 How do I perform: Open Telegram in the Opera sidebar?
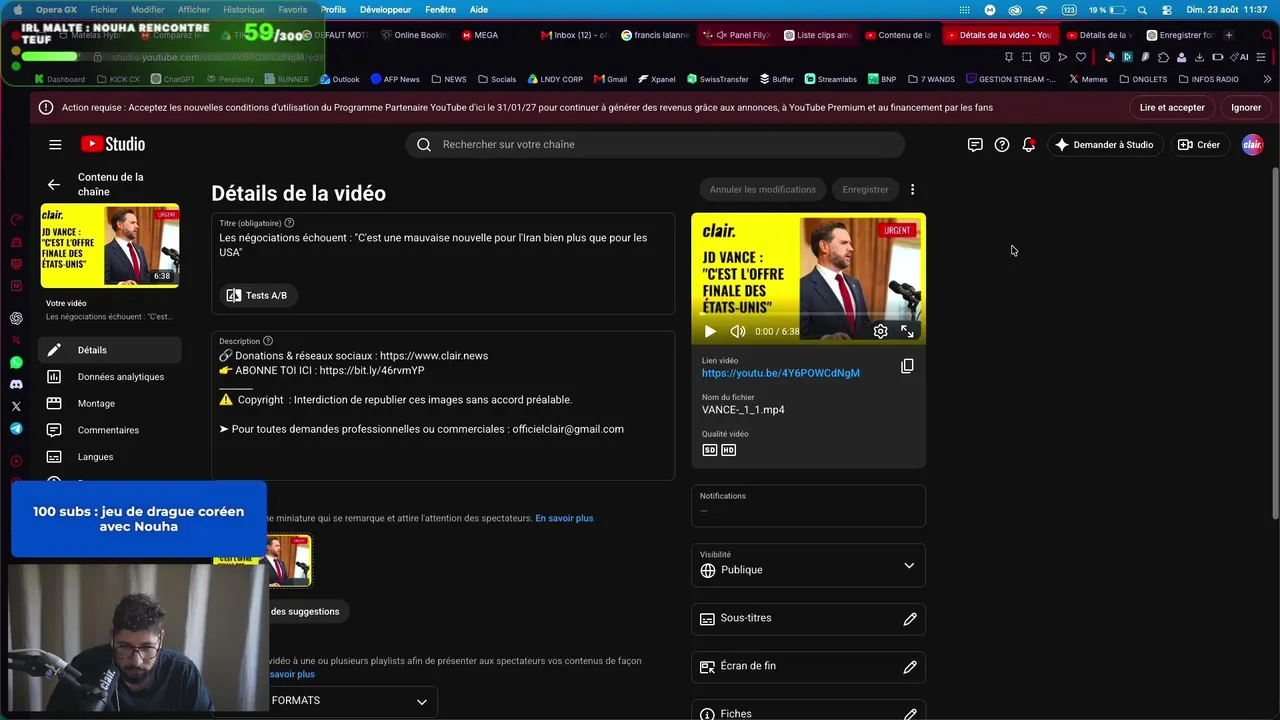pyautogui.click(x=16, y=428)
